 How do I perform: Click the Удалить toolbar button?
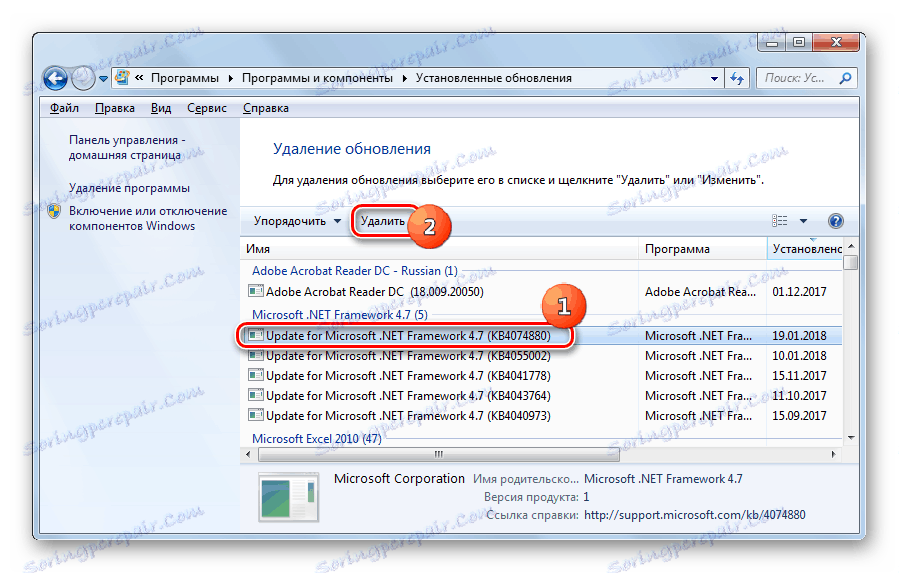(x=382, y=221)
